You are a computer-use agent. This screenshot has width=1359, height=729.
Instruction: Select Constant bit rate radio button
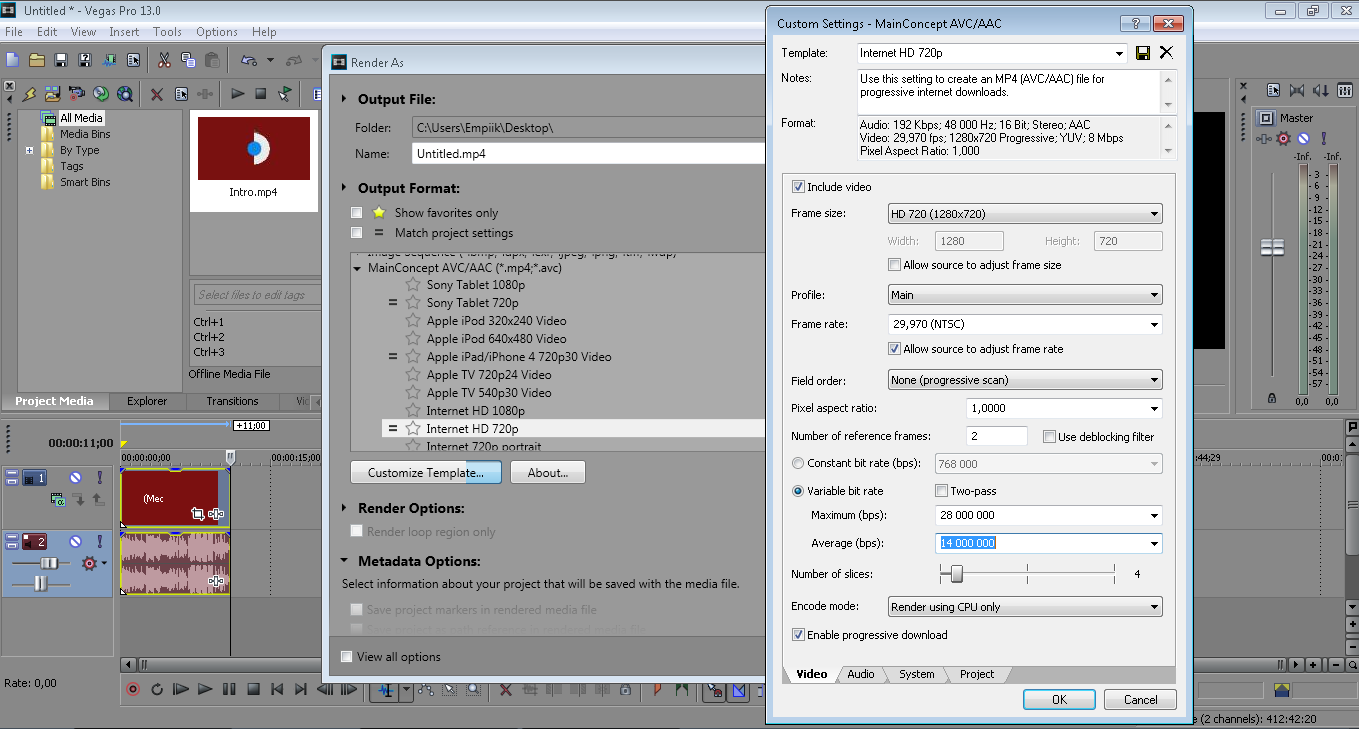coord(798,464)
